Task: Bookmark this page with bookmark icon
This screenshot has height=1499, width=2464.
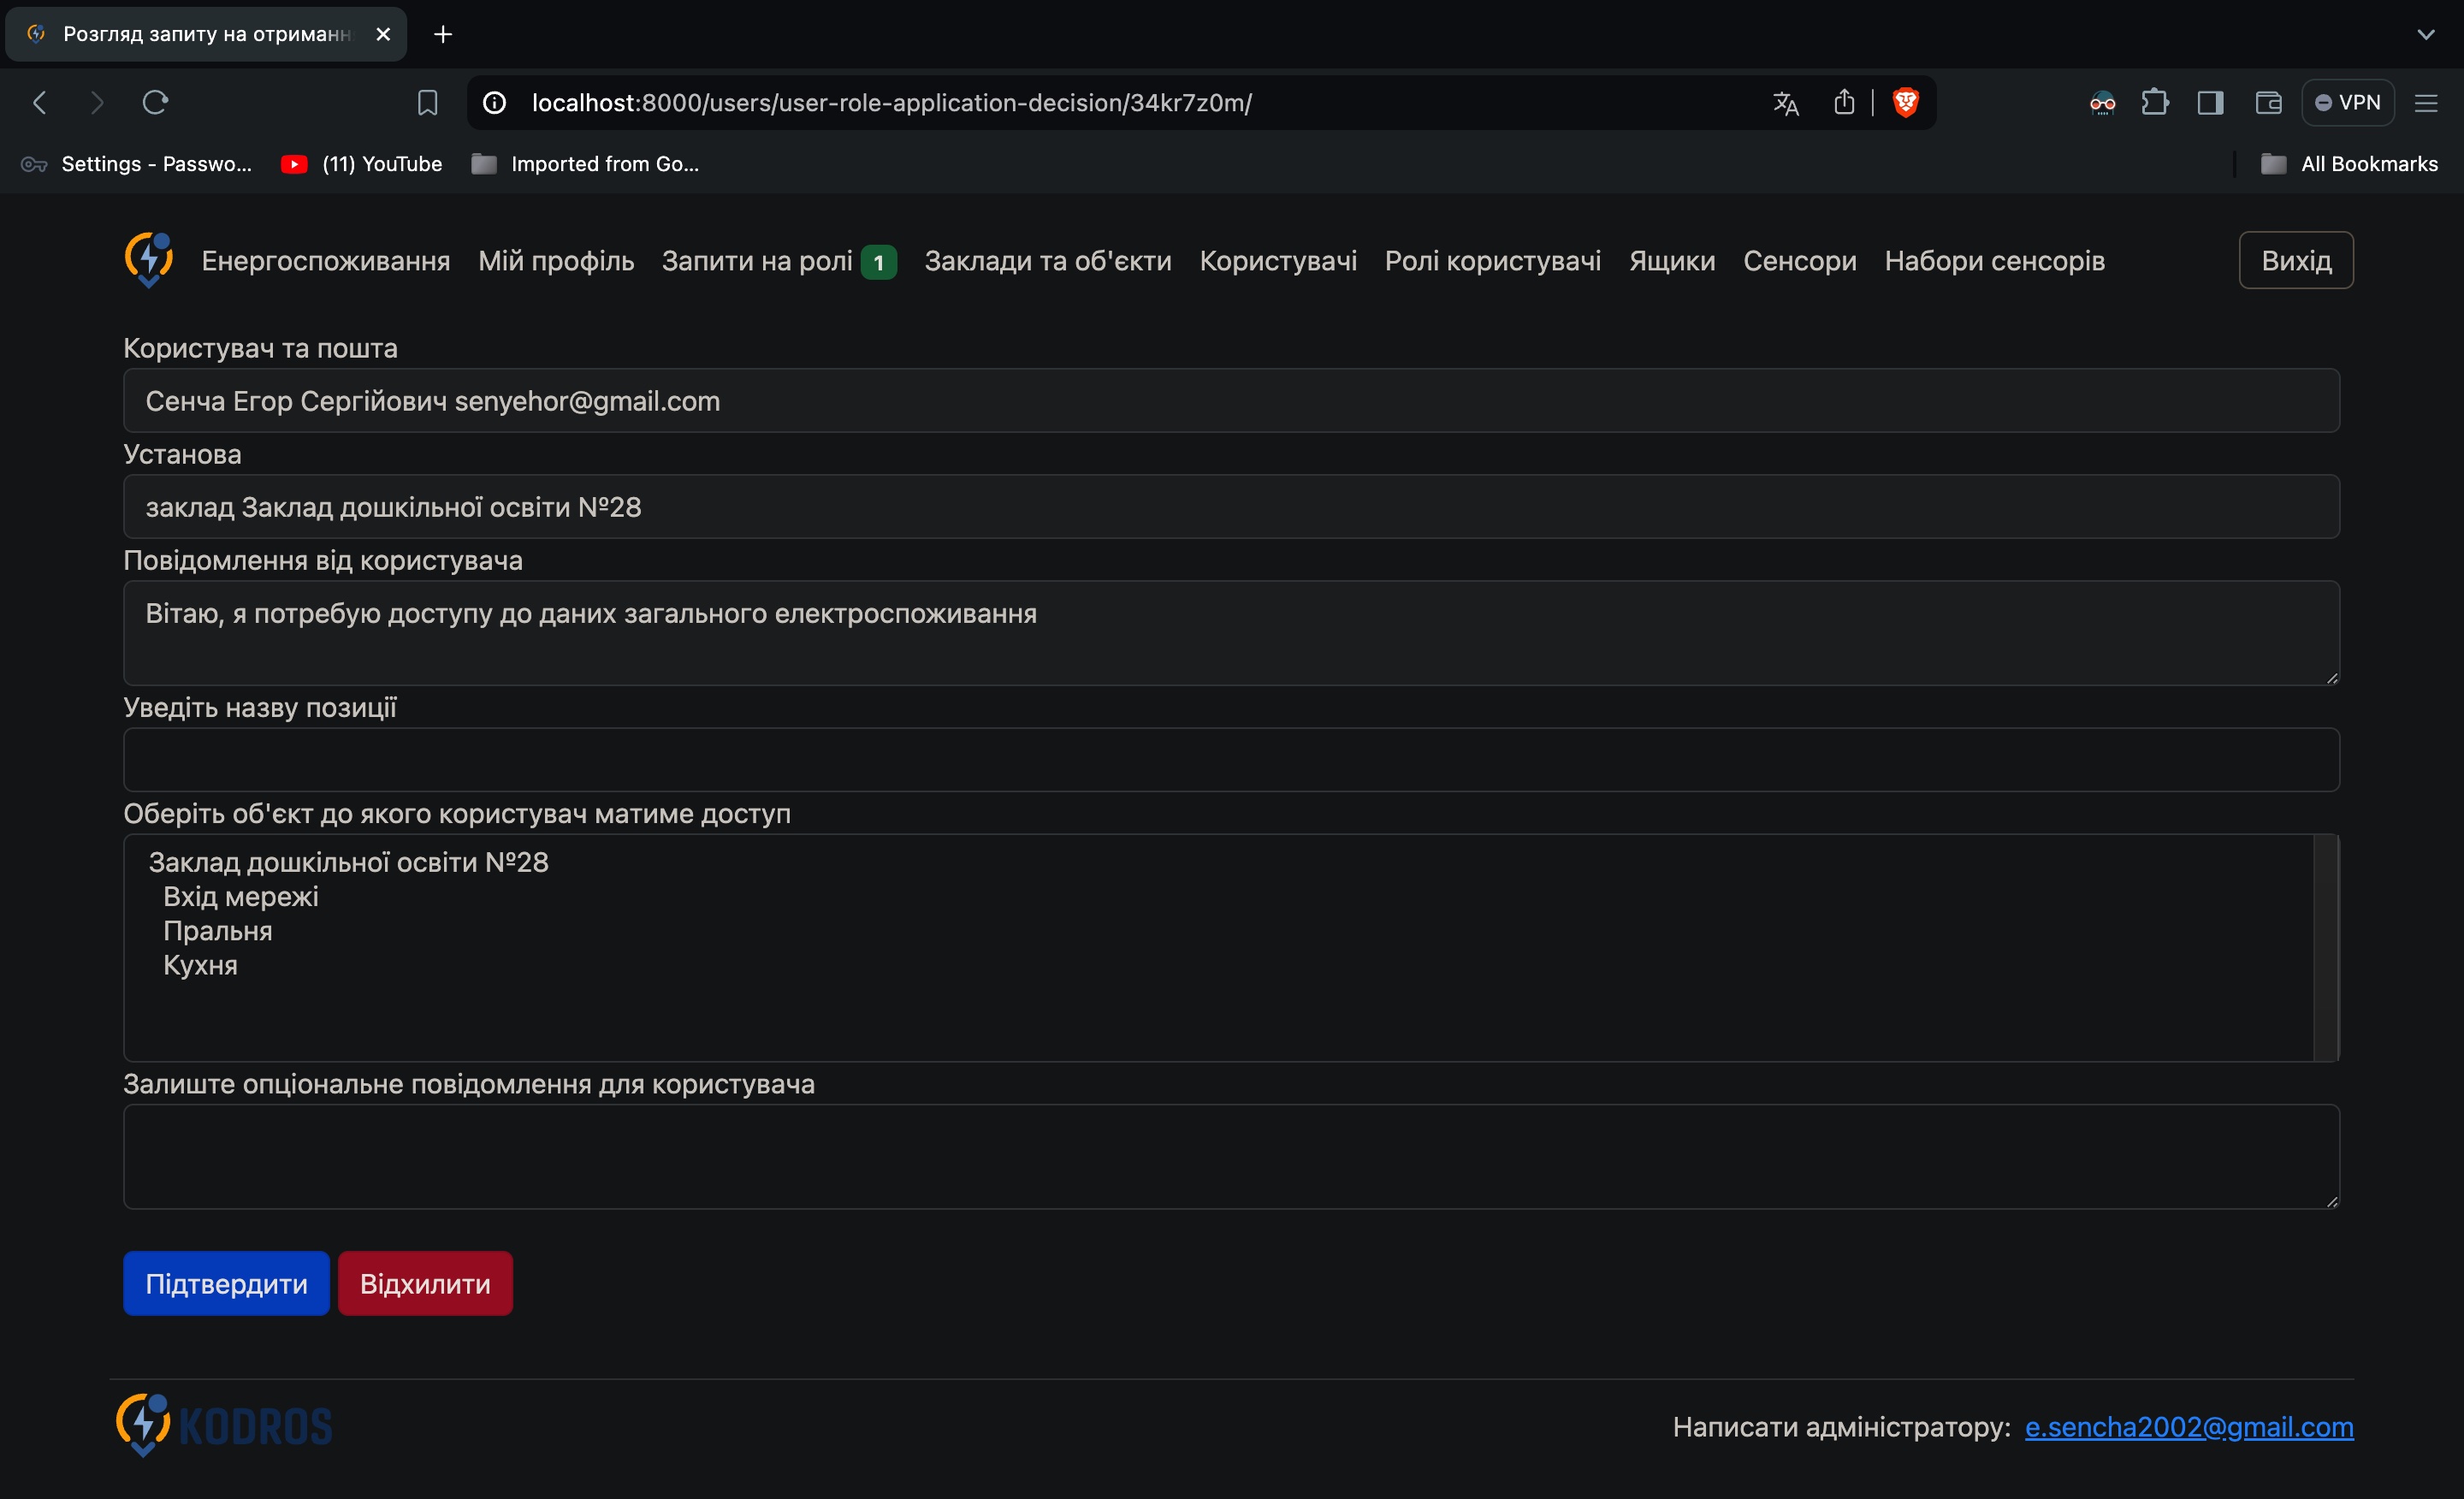Action: pos(427,103)
